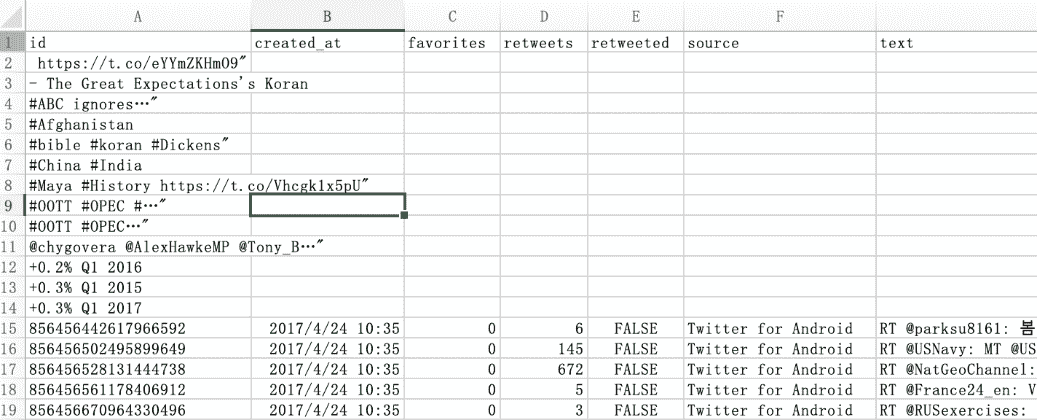The width and height of the screenshot is (1037, 420).
Task: Select column F header
Action: pyautogui.click(x=779, y=16)
